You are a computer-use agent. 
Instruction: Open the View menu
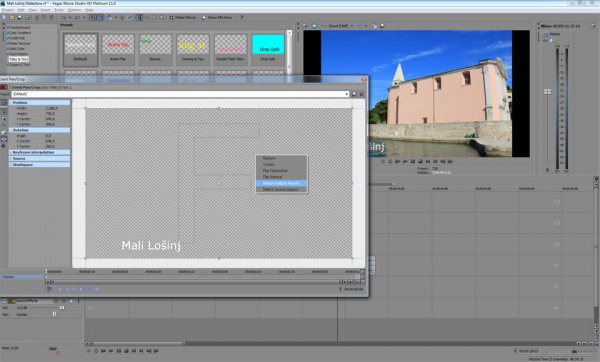coord(33,10)
